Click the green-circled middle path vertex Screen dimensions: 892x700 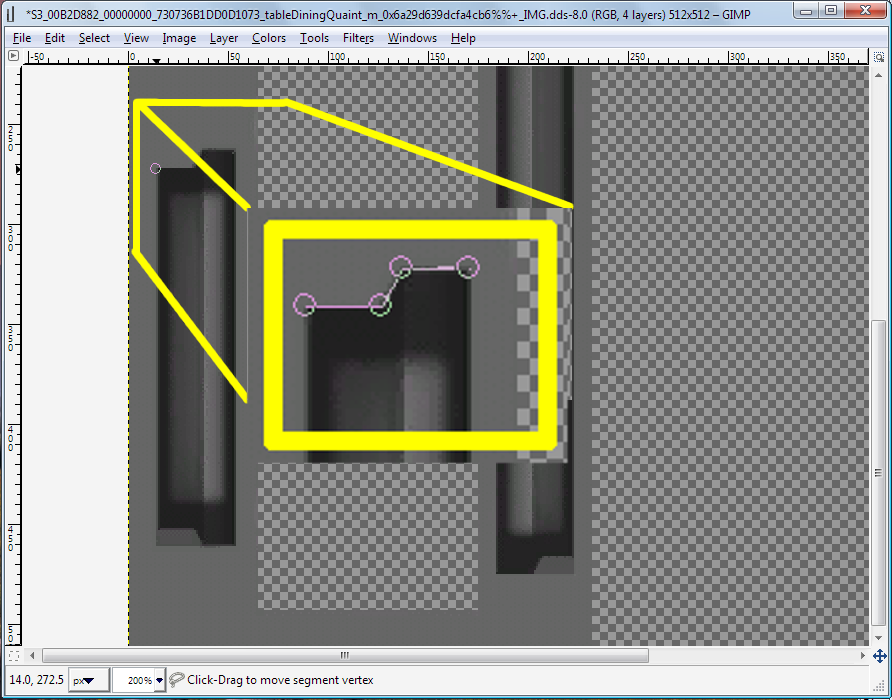379,305
